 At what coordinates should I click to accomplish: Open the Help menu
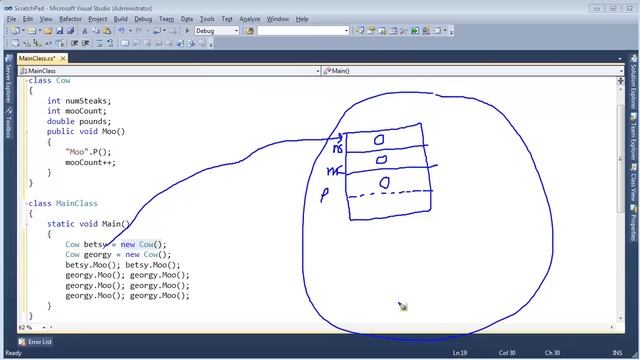point(302,19)
